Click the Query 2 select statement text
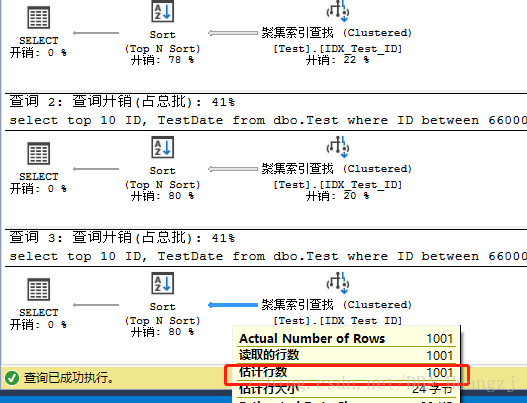Image resolution: width=527 pixels, height=403 pixels. pos(268,120)
